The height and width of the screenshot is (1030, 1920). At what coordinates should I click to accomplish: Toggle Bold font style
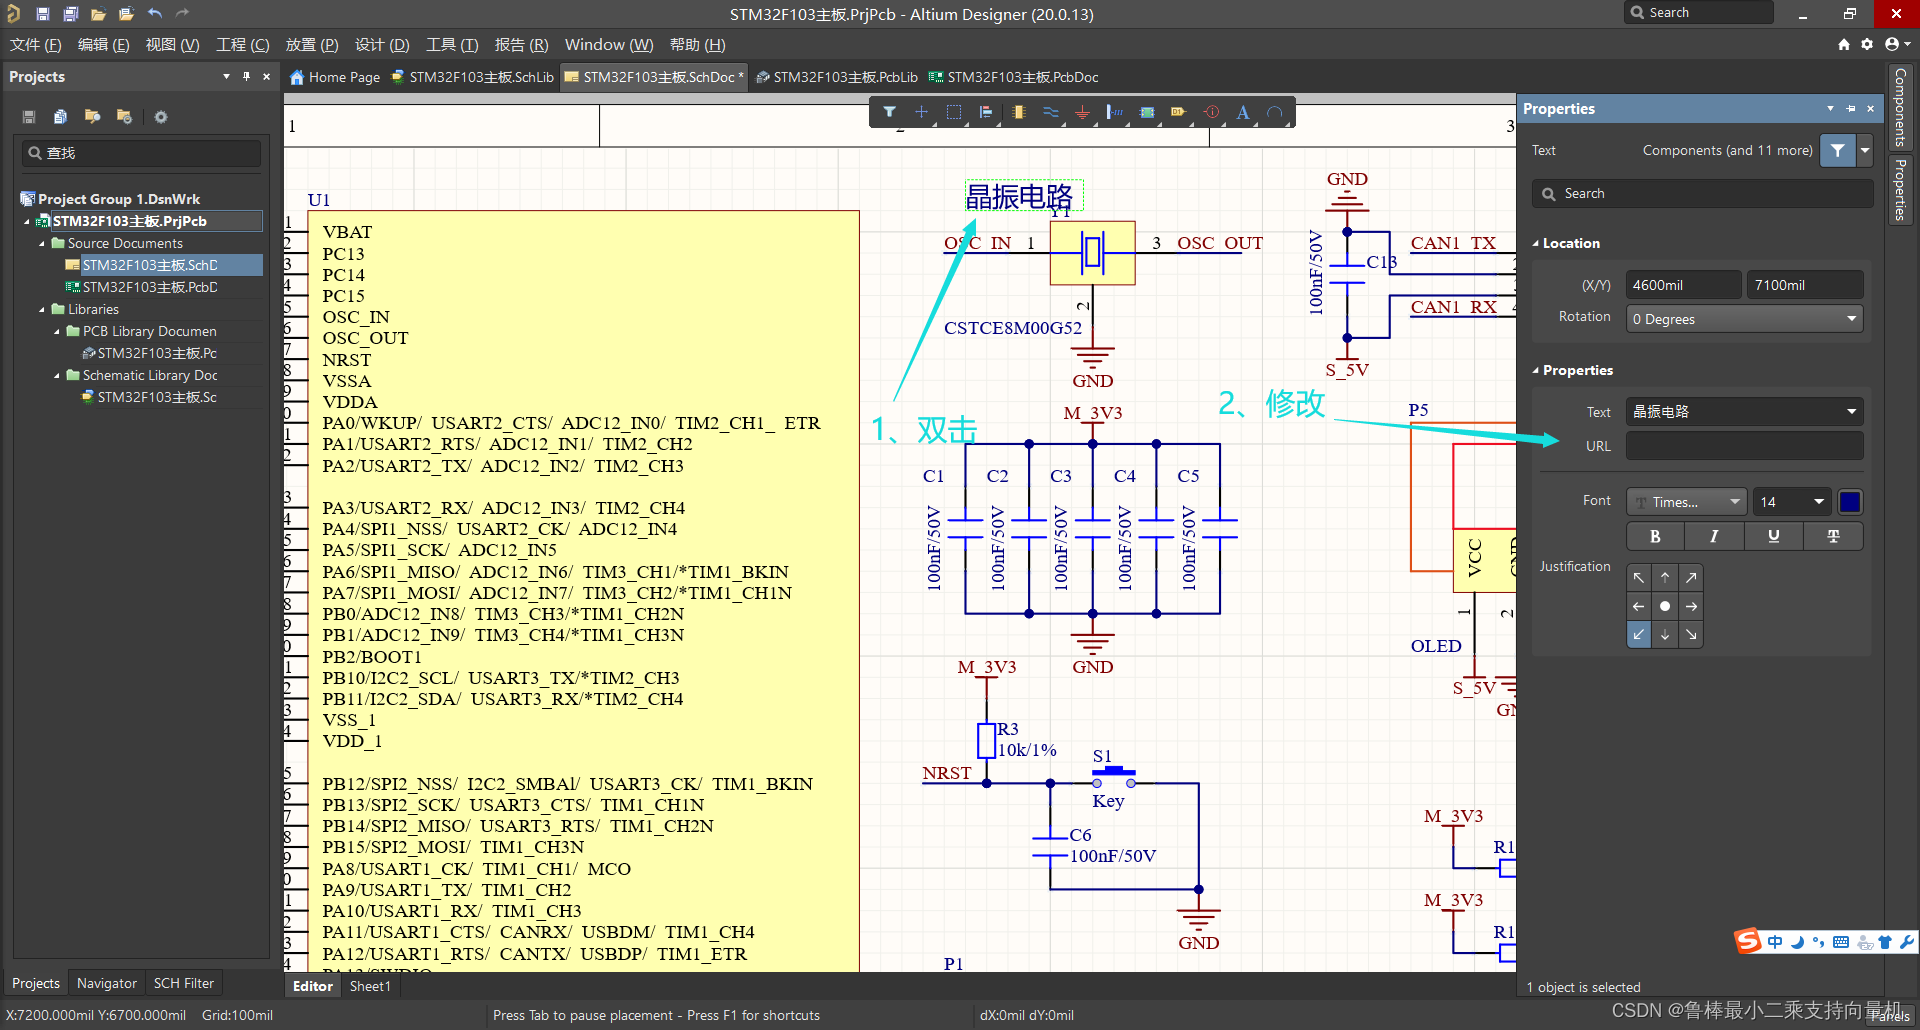click(1655, 537)
